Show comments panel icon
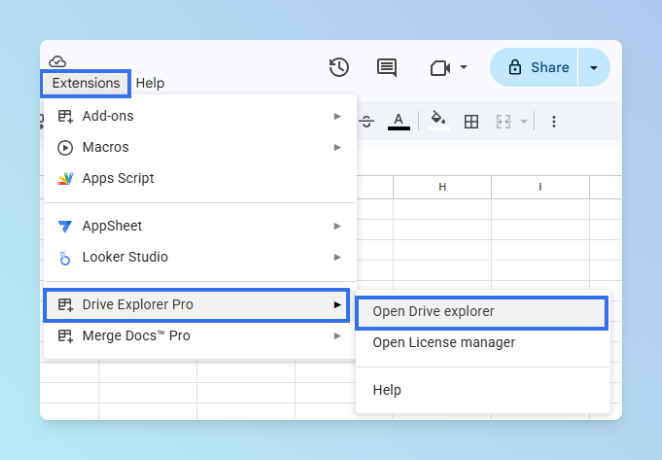The height and width of the screenshot is (460, 662). tap(387, 67)
